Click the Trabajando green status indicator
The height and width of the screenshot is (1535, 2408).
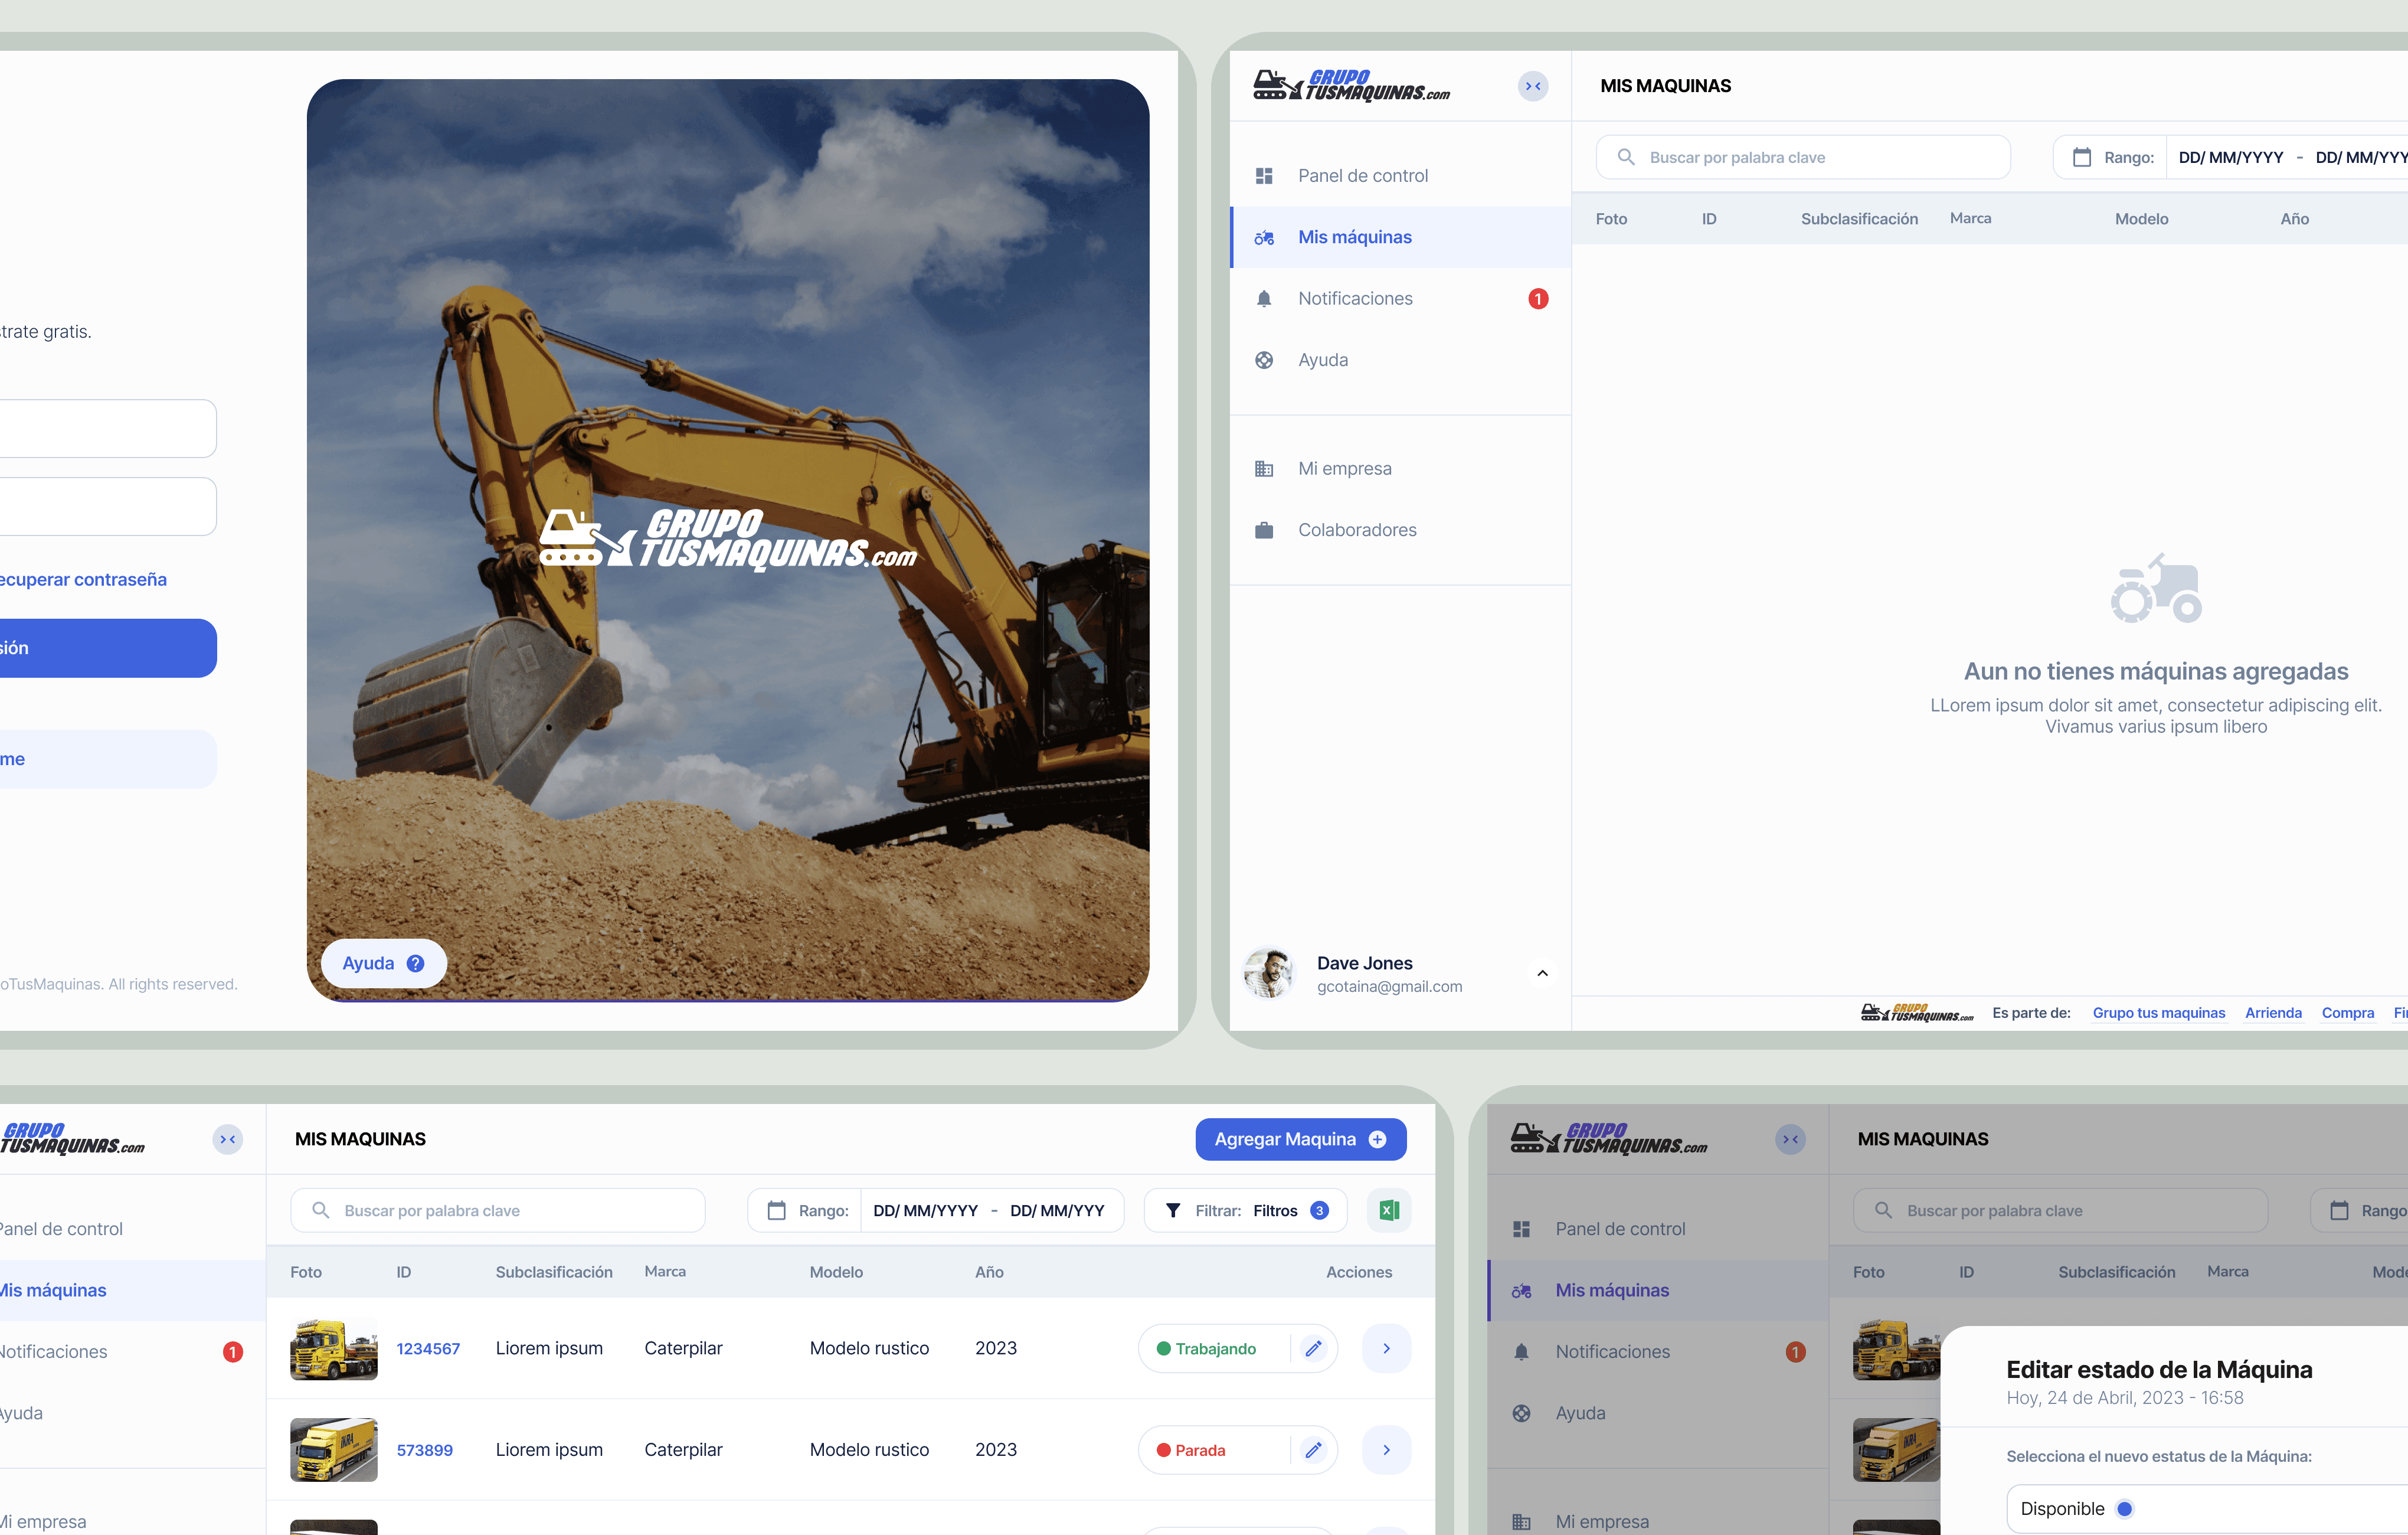click(x=1164, y=1348)
